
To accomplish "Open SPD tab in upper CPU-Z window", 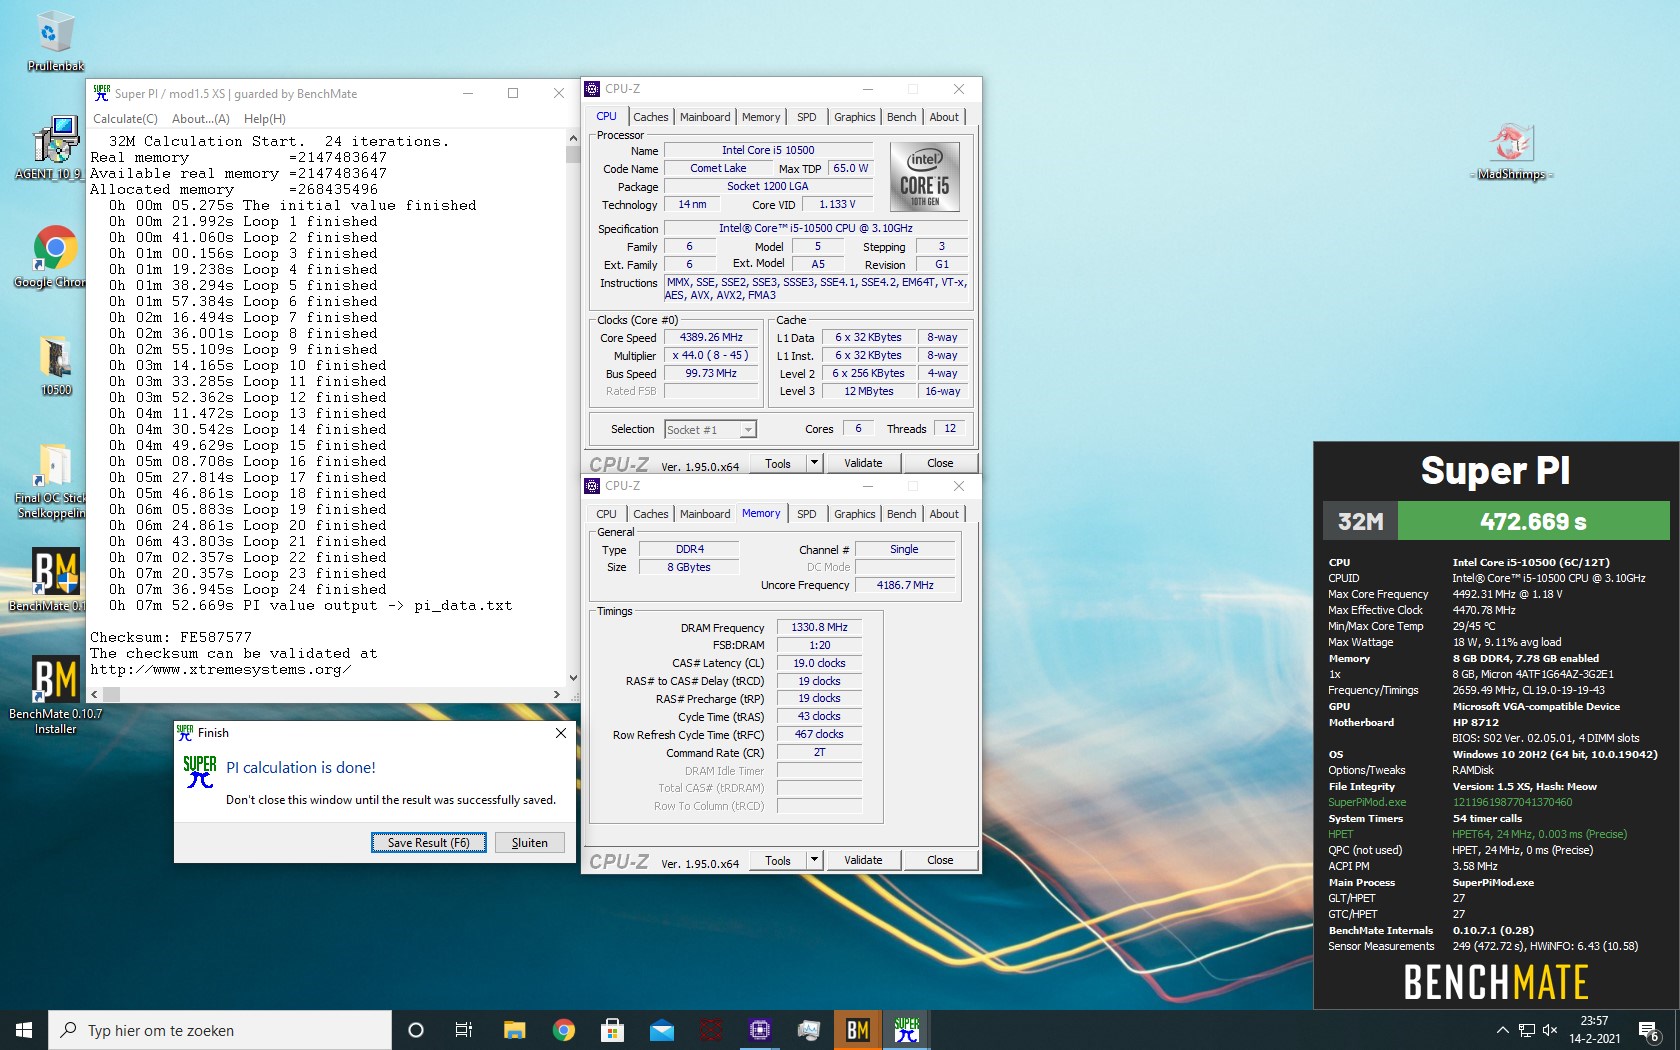I will (807, 117).
